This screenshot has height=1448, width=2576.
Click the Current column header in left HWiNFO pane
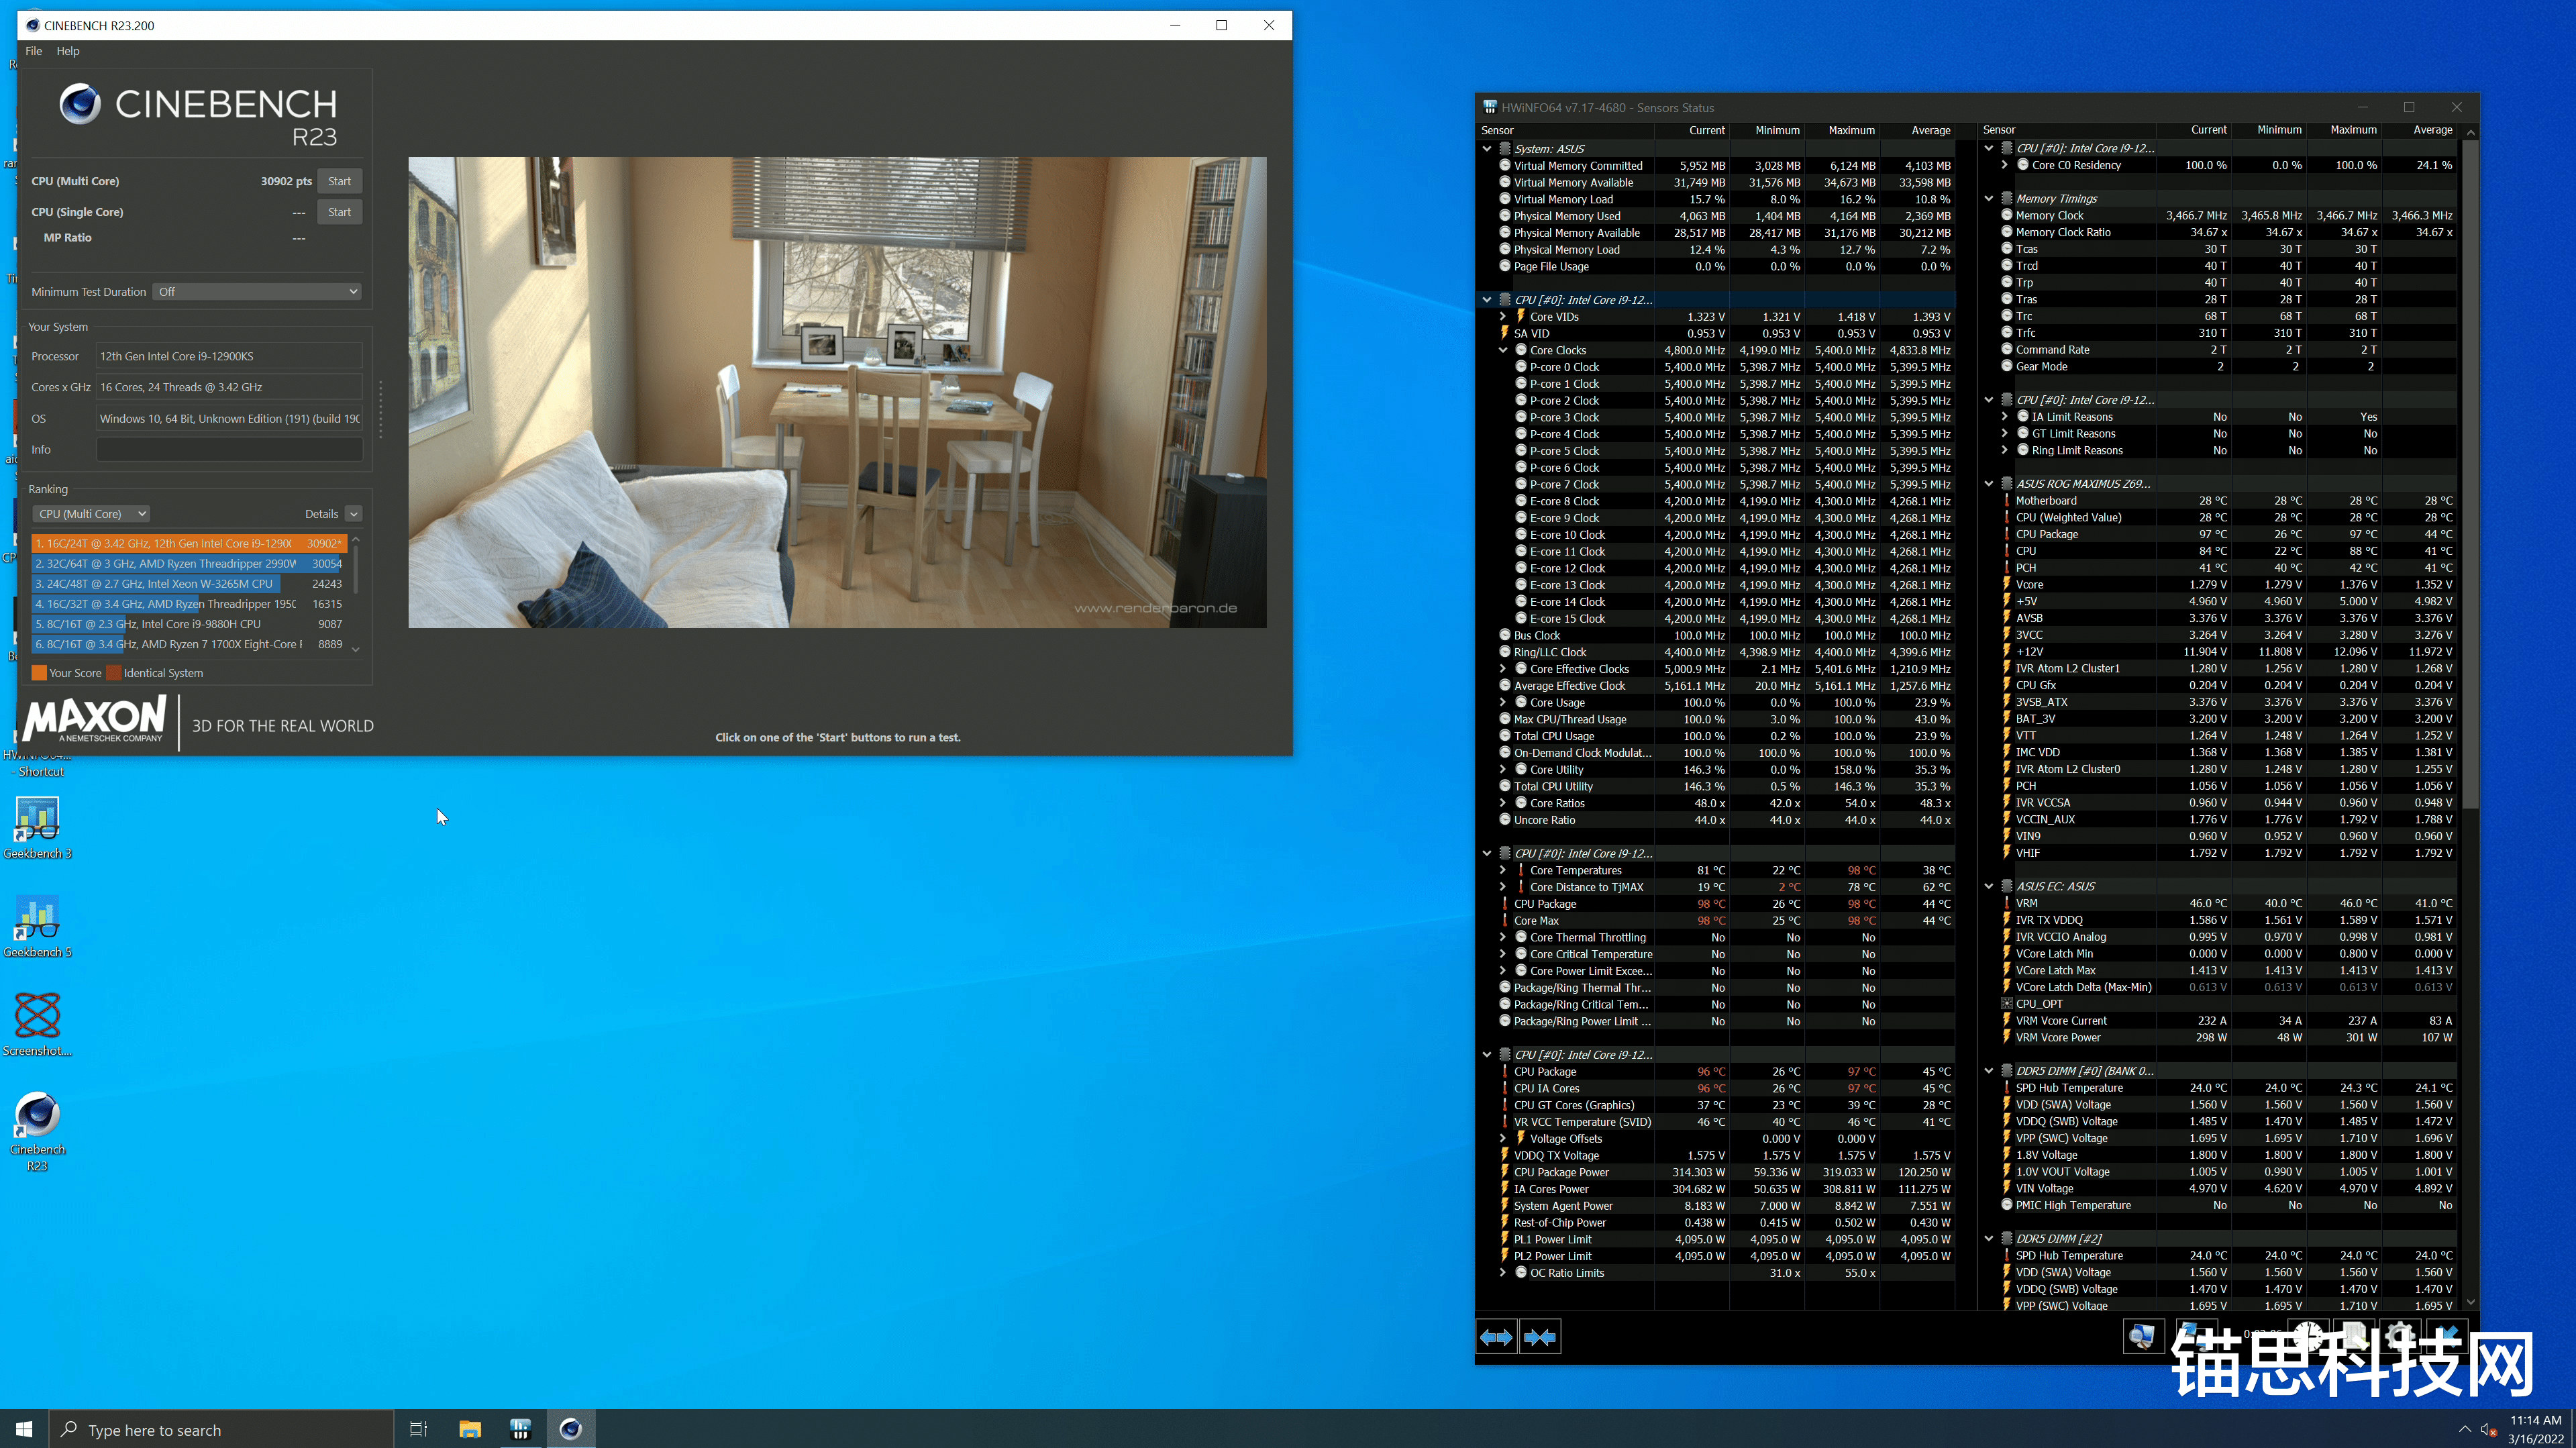(x=1692, y=131)
